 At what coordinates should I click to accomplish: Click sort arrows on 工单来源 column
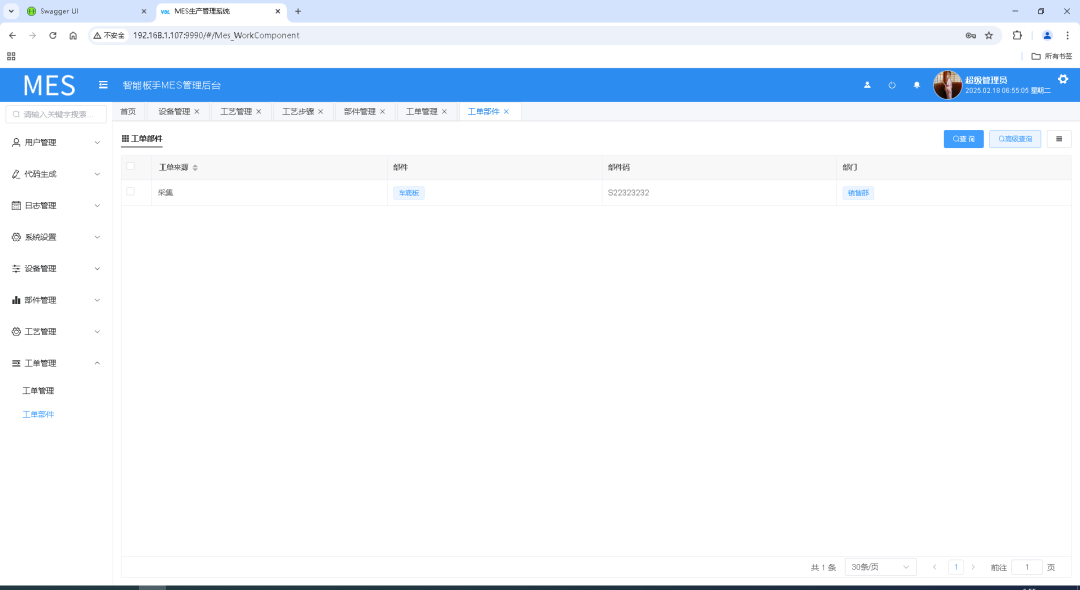point(195,168)
